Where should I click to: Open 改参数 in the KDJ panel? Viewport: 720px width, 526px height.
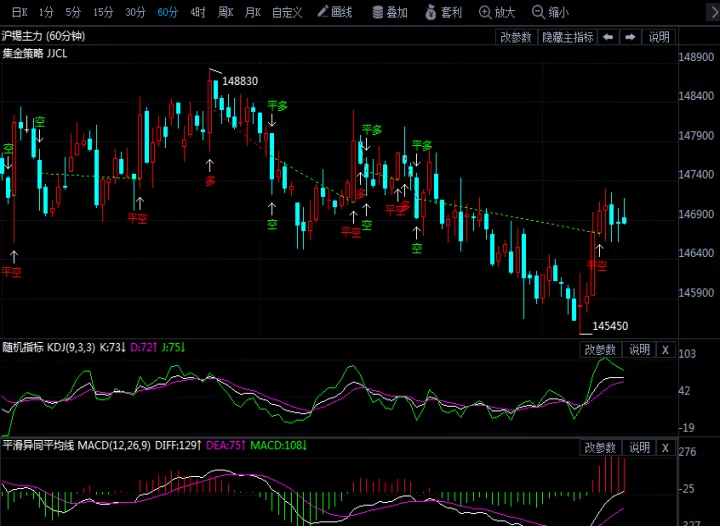coord(600,350)
